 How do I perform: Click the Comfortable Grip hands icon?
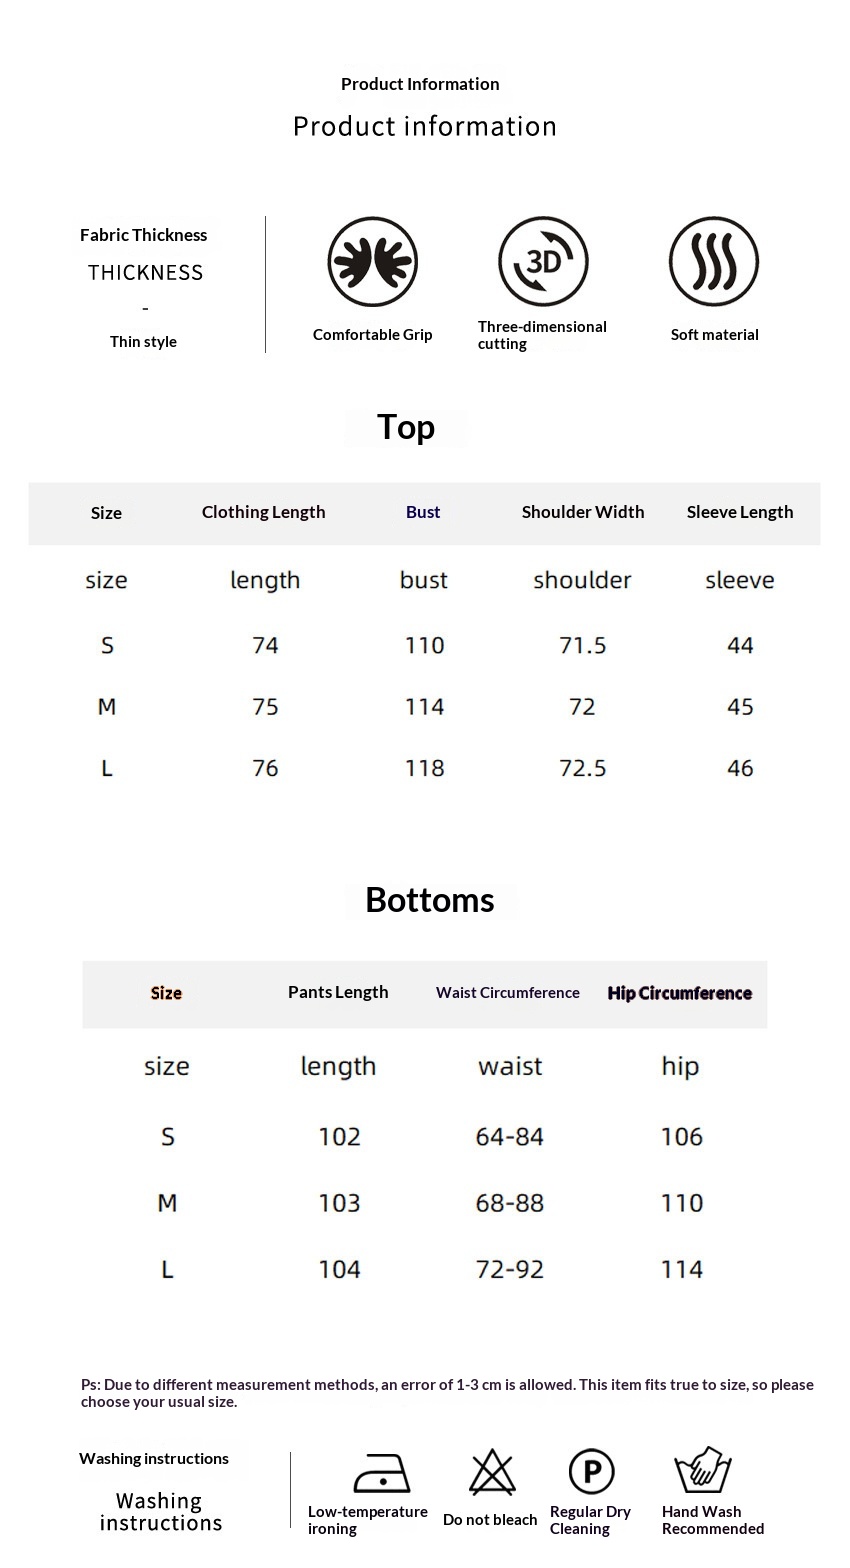point(372,262)
